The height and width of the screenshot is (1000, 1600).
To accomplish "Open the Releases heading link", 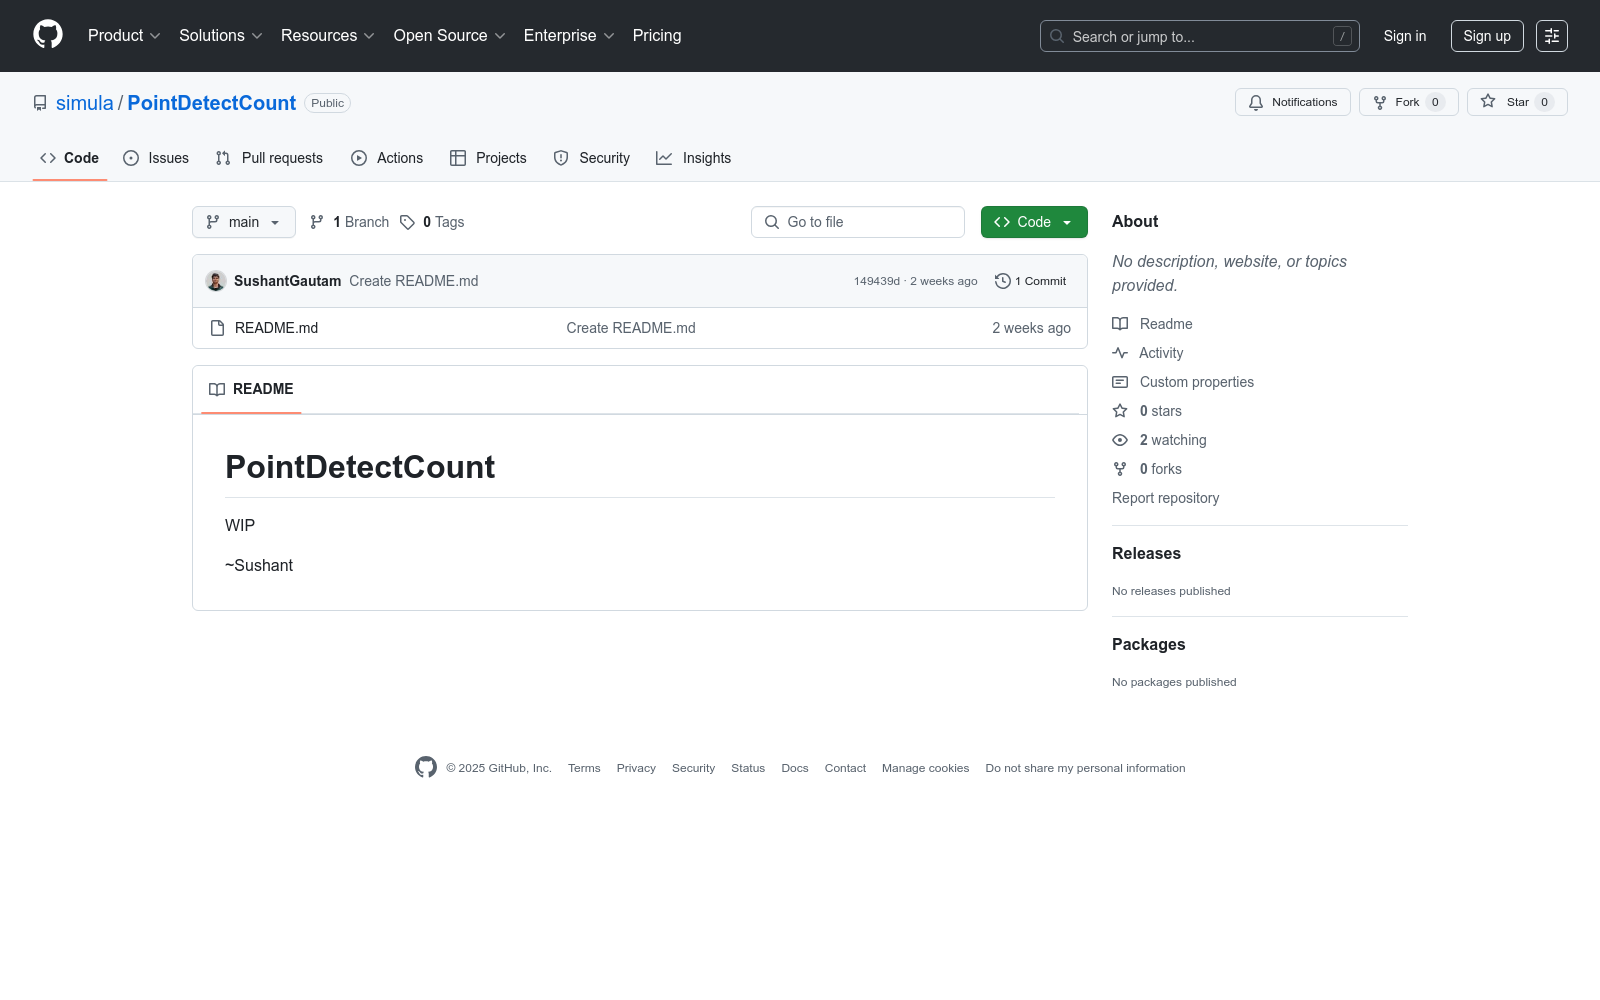I will pos(1146,553).
